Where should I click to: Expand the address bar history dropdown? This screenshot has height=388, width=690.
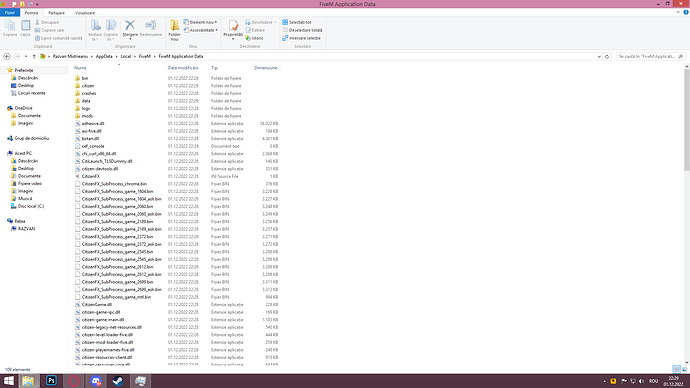click(599, 56)
